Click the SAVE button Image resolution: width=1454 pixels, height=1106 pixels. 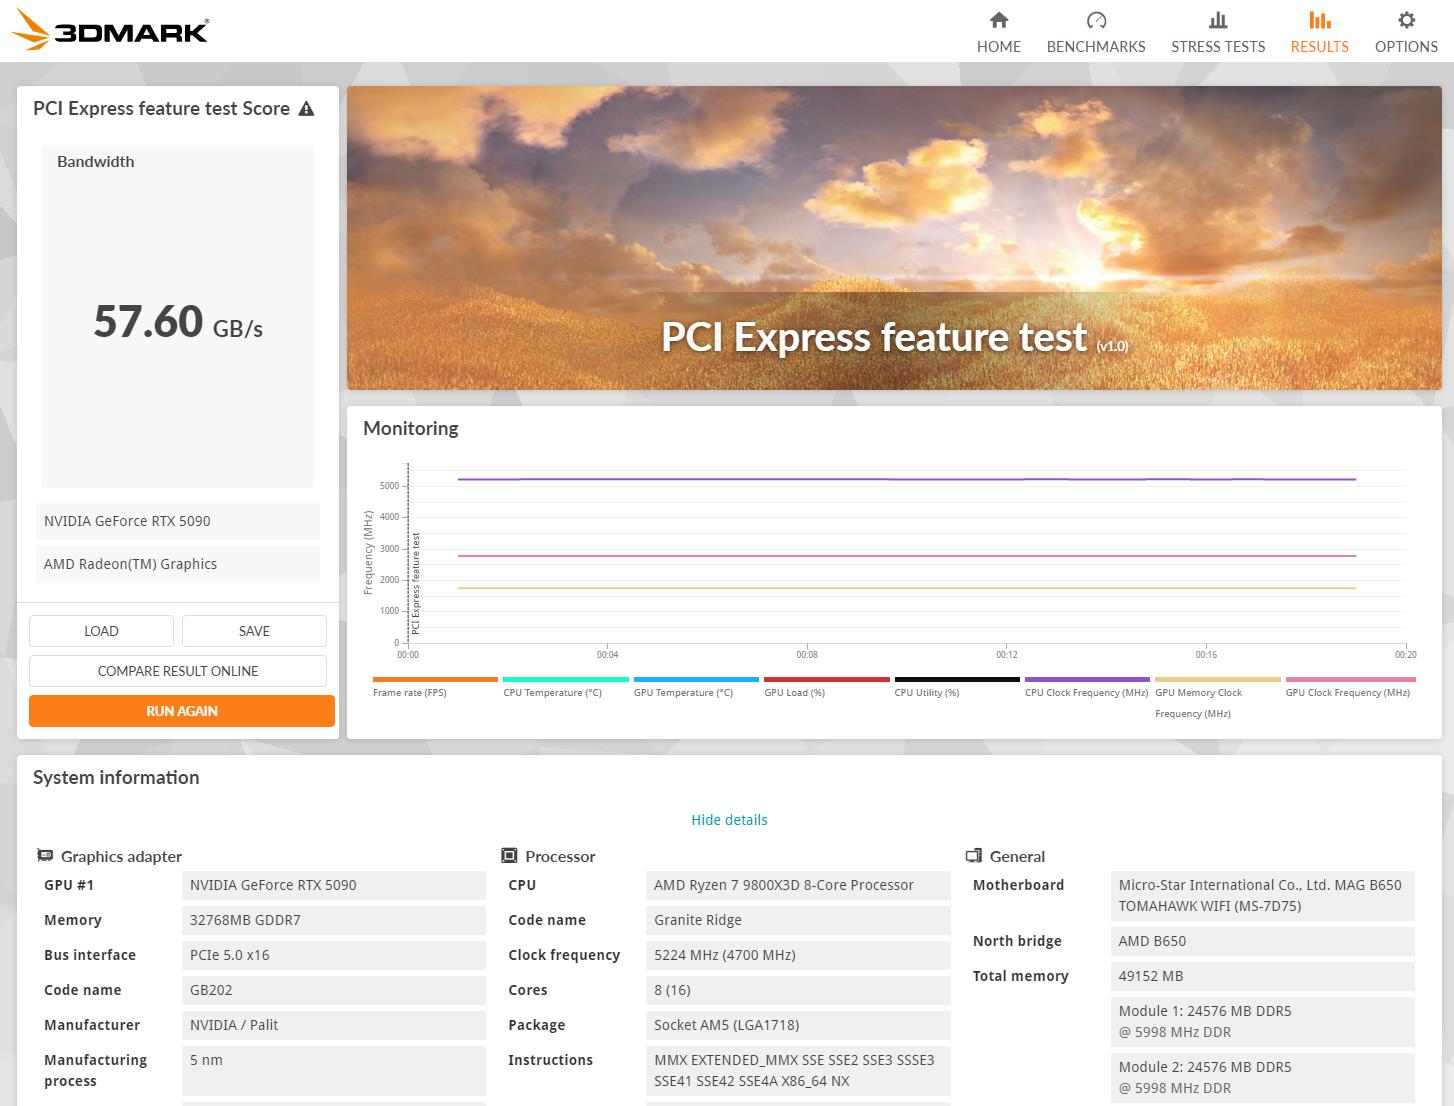(x=254, y=631)
